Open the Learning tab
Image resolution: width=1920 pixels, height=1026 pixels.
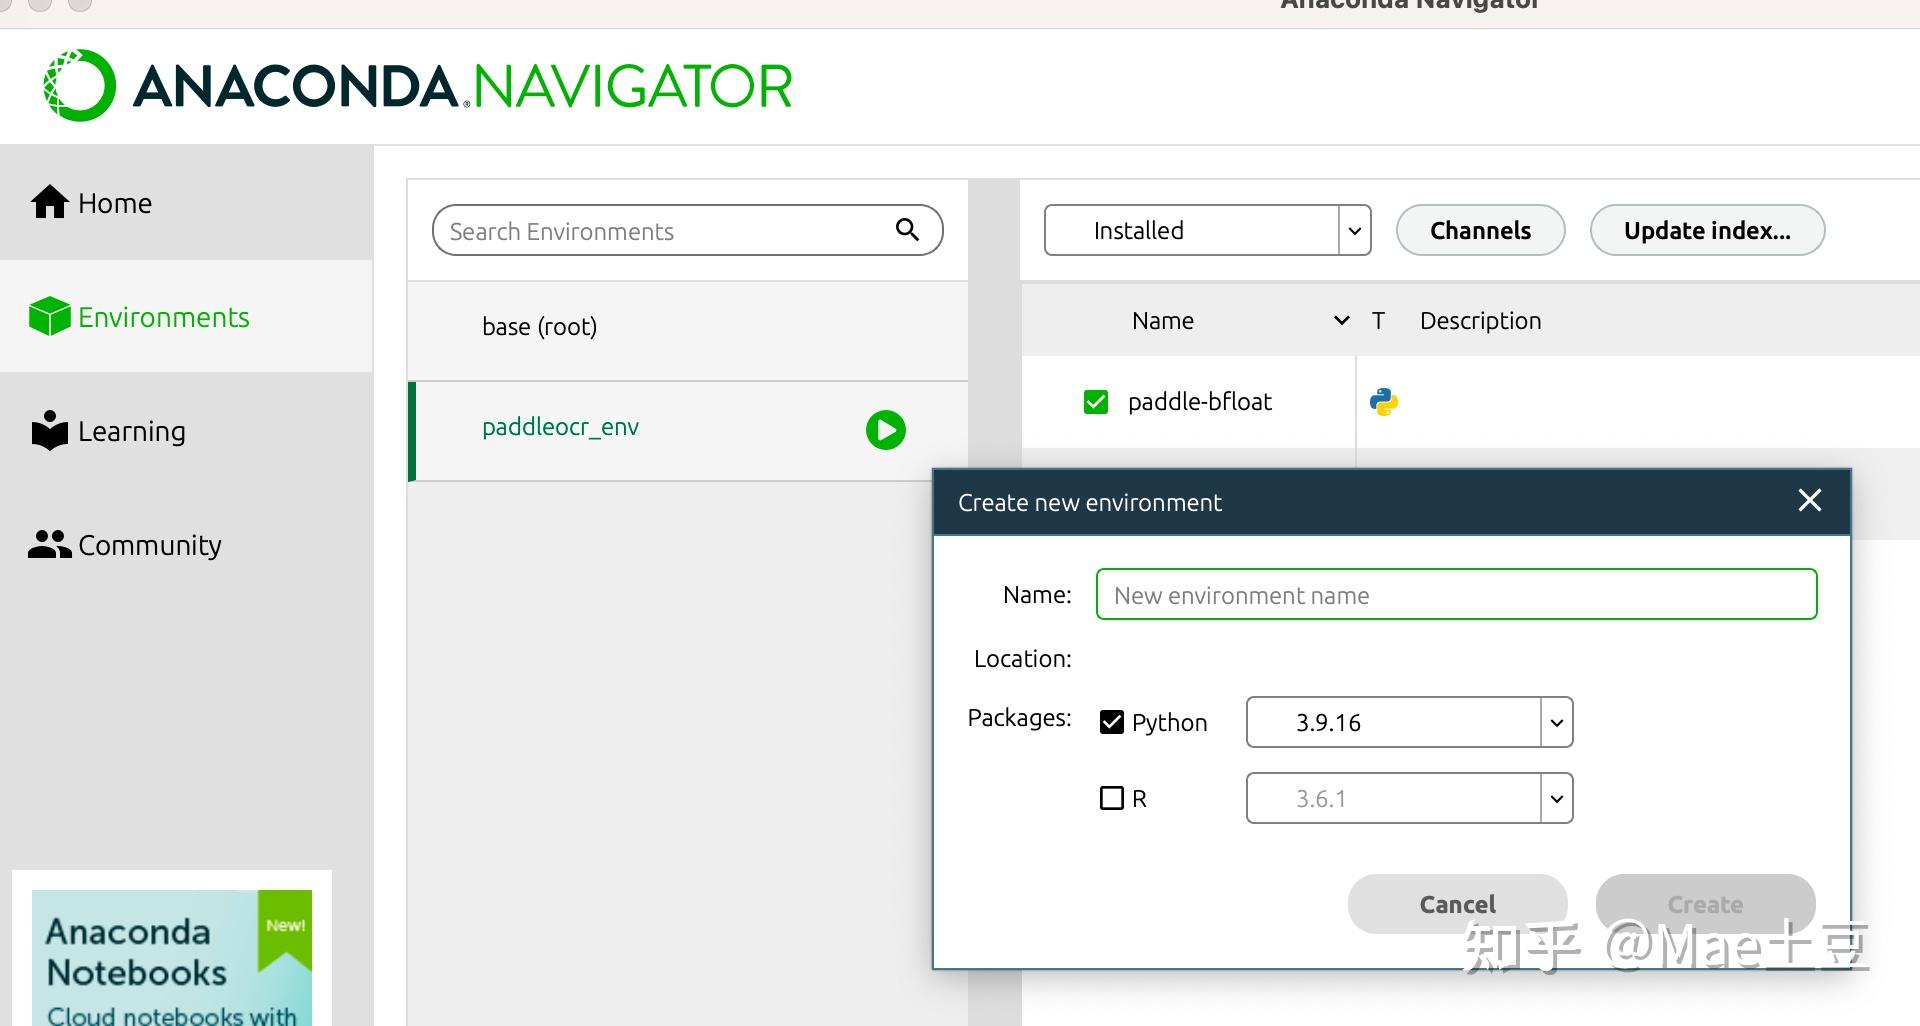pyautogui.click(x=186, y=431)
